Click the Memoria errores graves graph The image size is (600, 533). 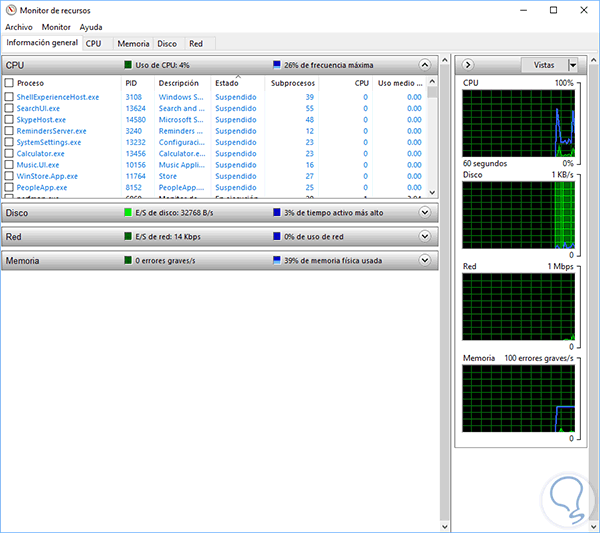click(518, 399)
